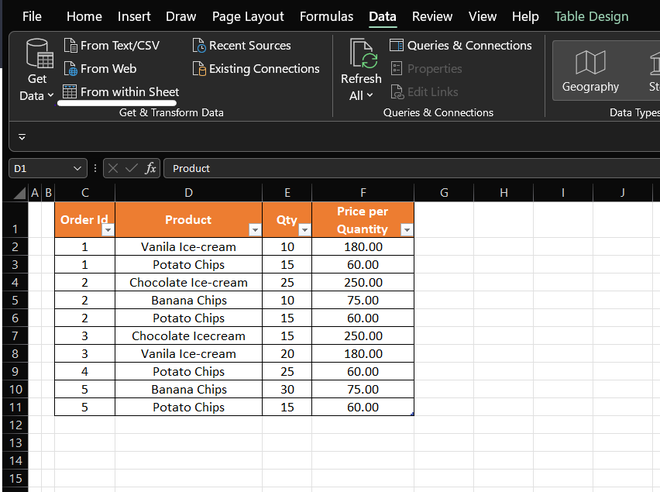Confirm entry with the checkmark icon
The width and height of the screenshot is (660, 492).
tap(131, 168)
